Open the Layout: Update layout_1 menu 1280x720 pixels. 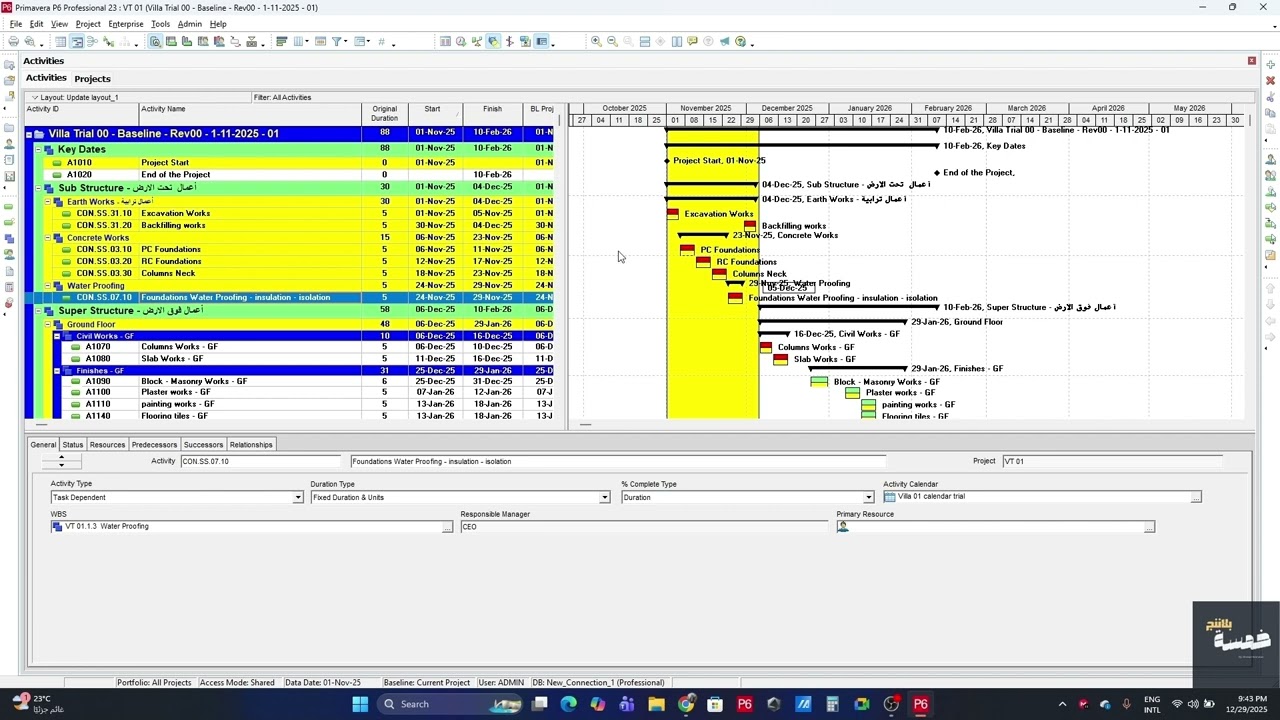click(76, 97)
